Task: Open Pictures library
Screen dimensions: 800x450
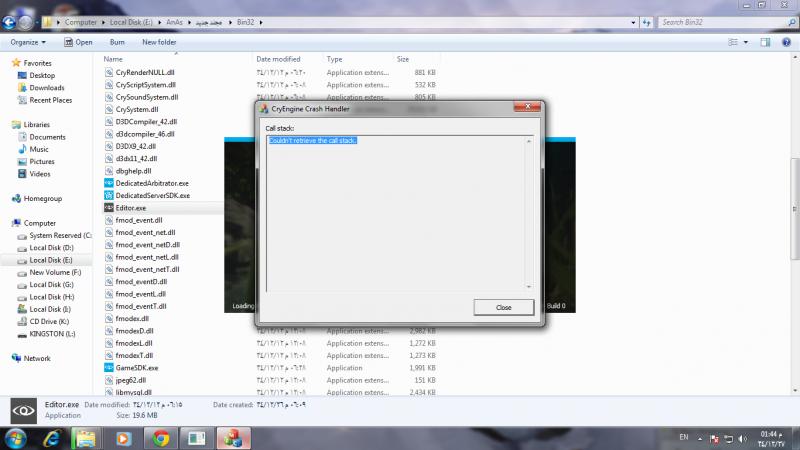Action: (42, 161)
